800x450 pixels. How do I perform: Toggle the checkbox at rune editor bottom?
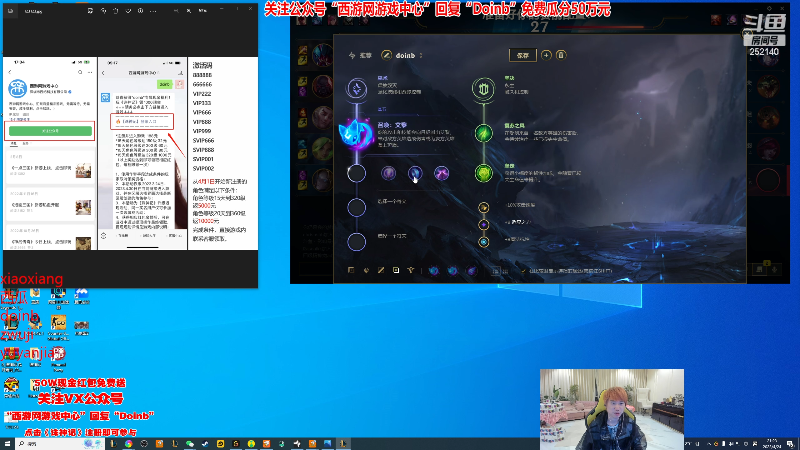[x=523, y=271]
